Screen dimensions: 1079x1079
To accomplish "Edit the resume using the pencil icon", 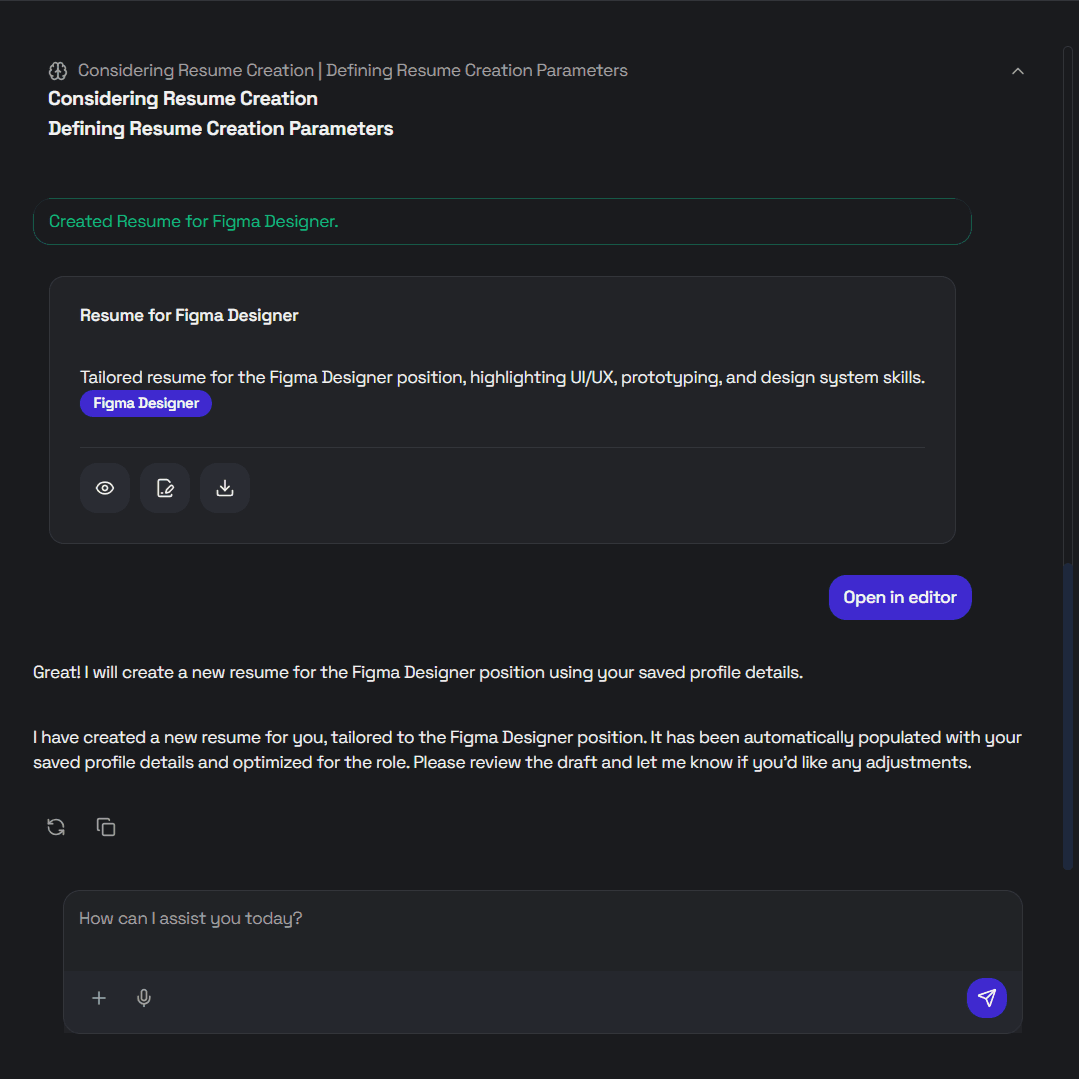I will point(165,488).
